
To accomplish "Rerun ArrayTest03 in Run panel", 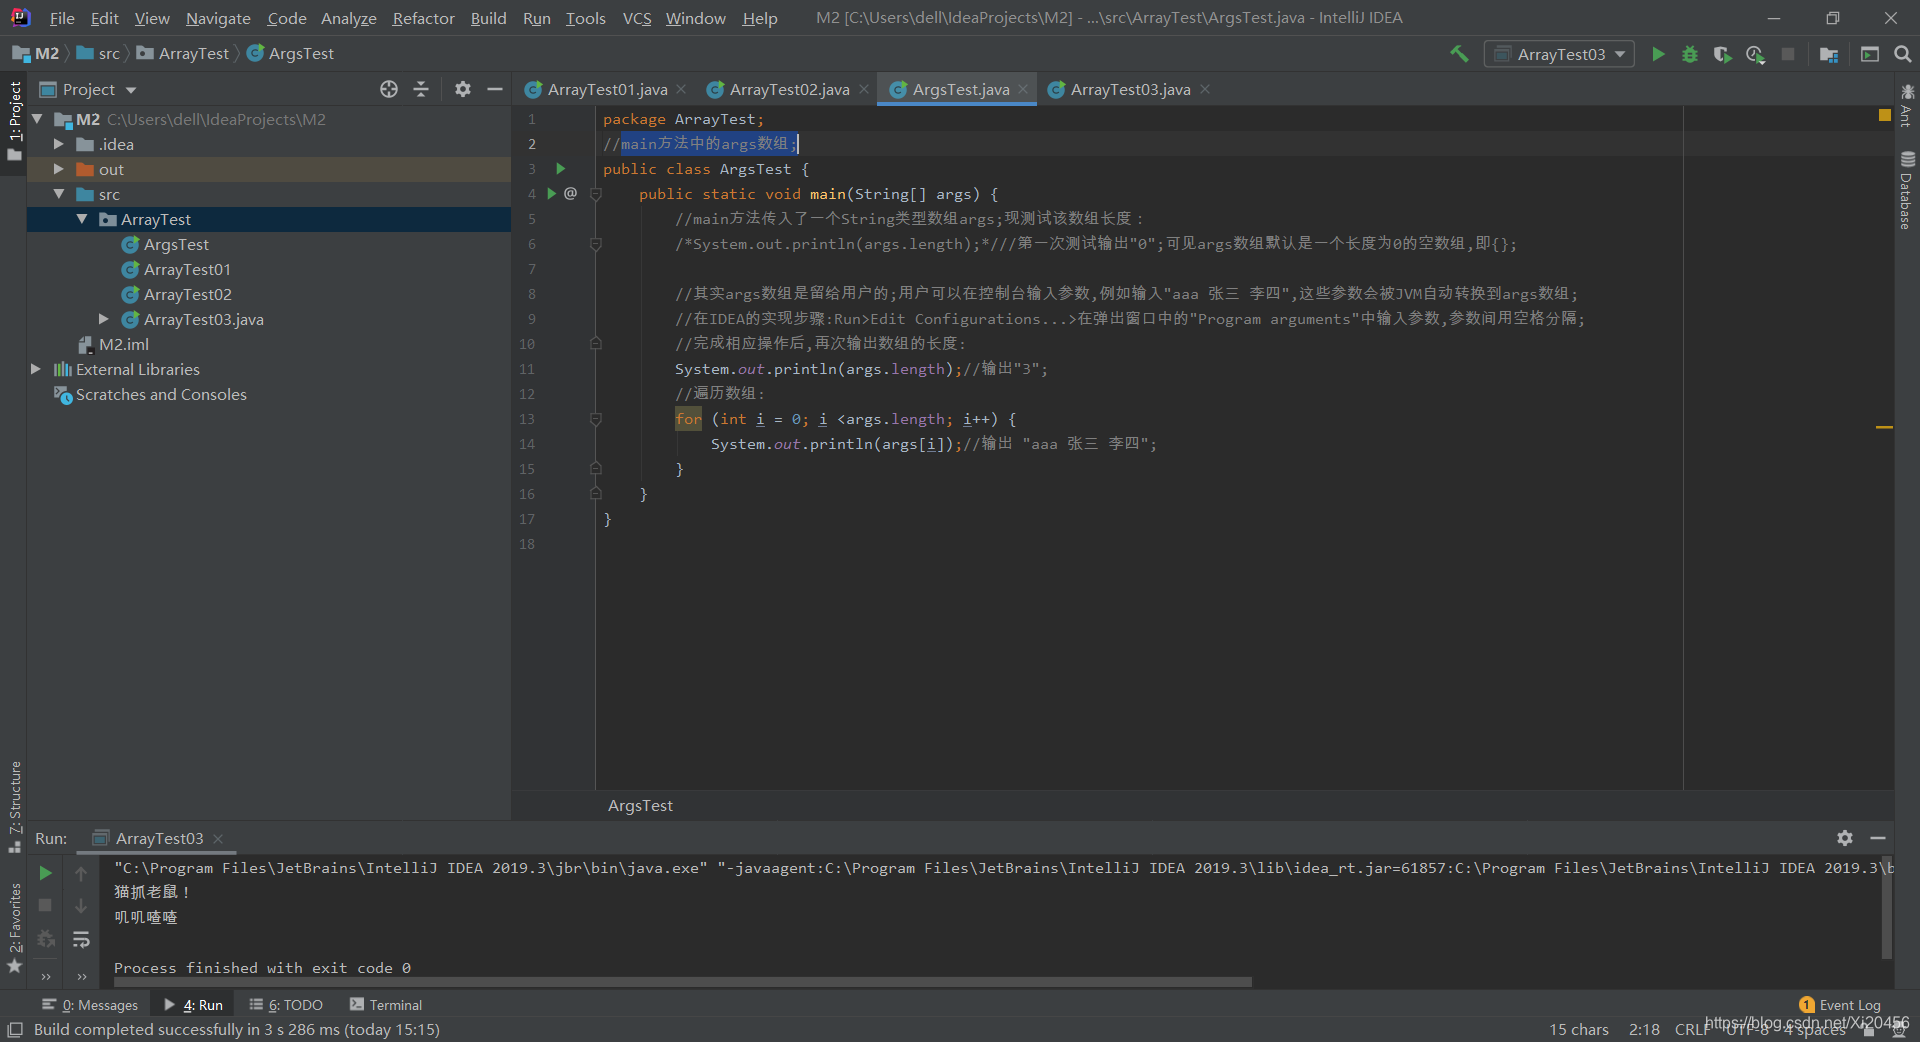I will click(45, 873).
